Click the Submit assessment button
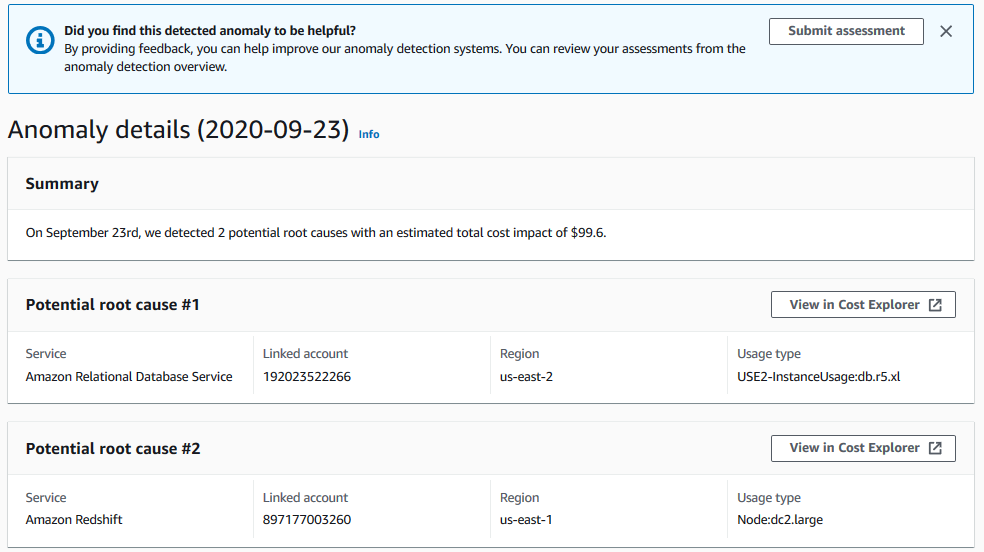This screenshot has height=552, width=984. [846, 31]
